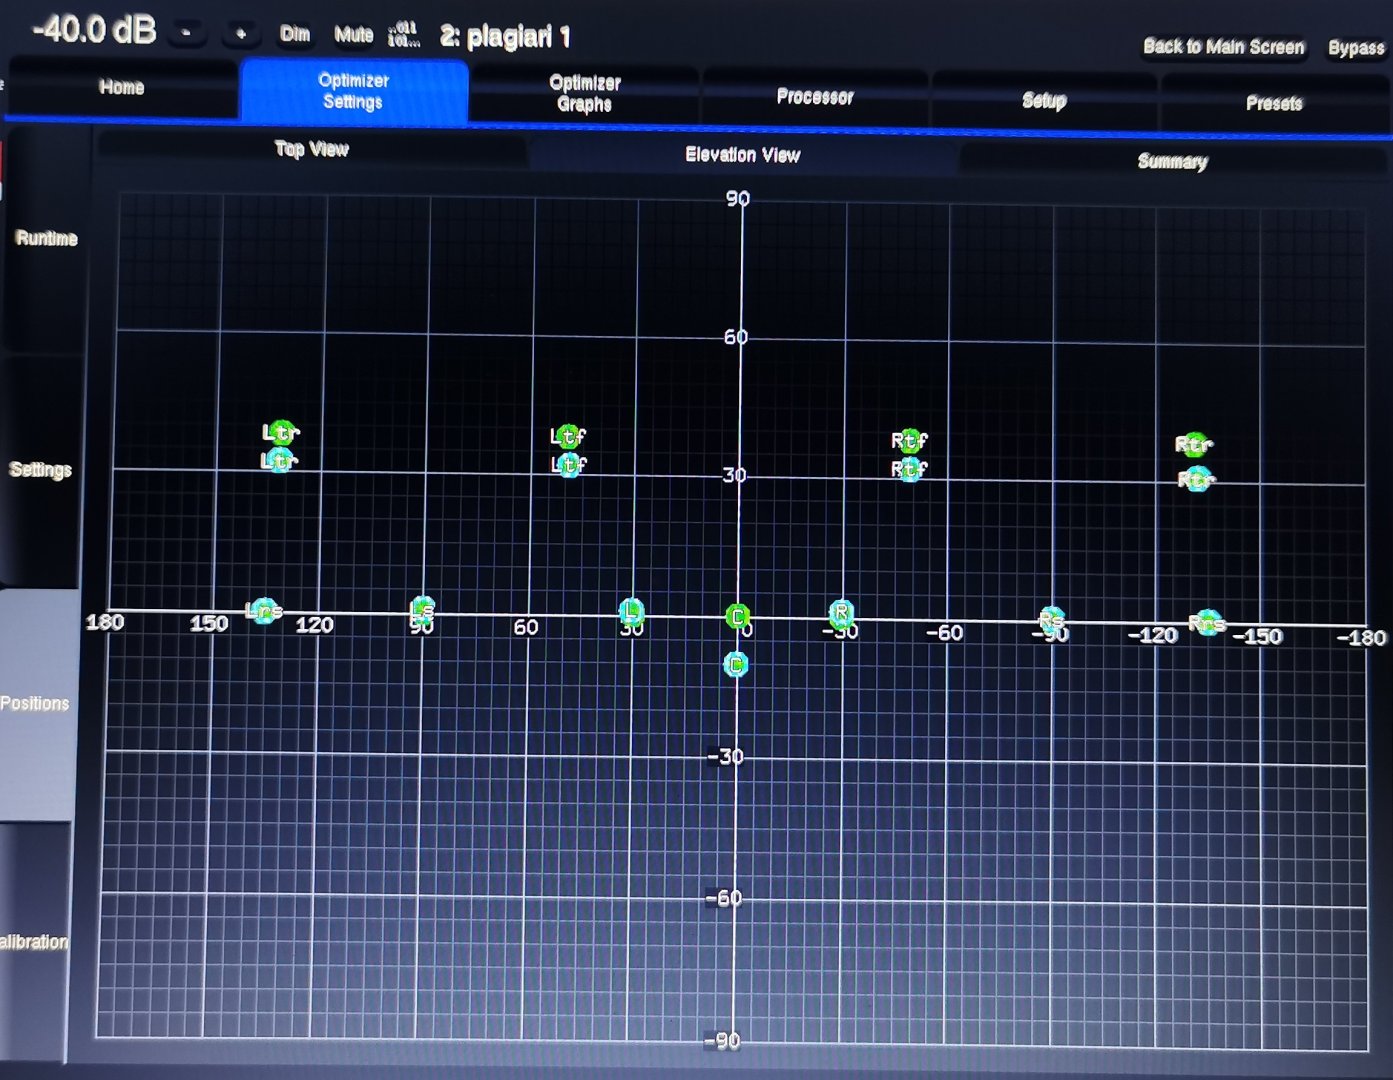The width and height of the screenshot is (1393, 1080).
Task: Click the green Ltr speaker marker
Action: coord(281,433)
